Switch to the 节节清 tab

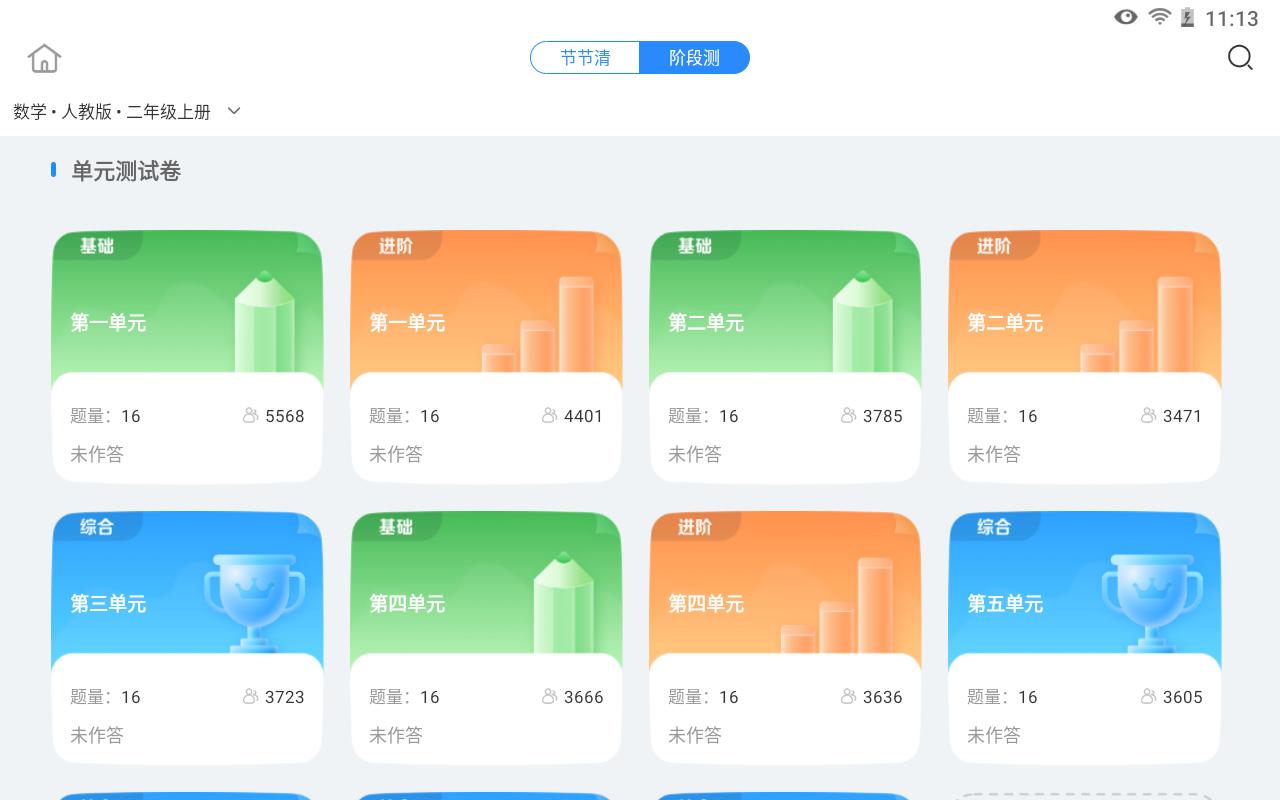585,58
